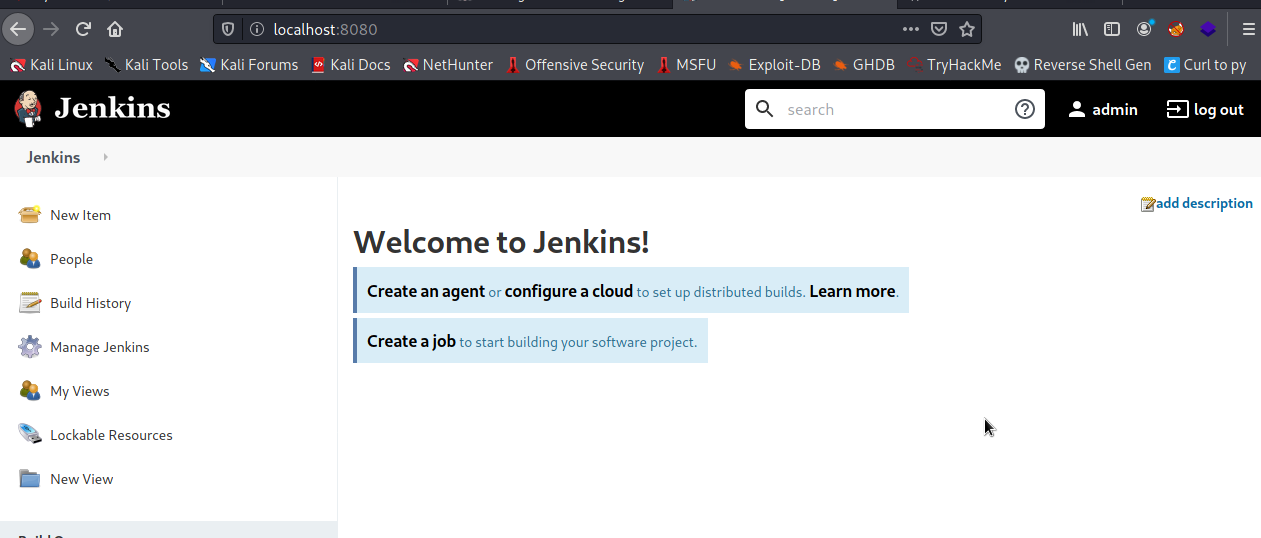Open the Exploit-DB bookmark
Viewport: 1261px width, 538px height.
click(x=774, y=65)
